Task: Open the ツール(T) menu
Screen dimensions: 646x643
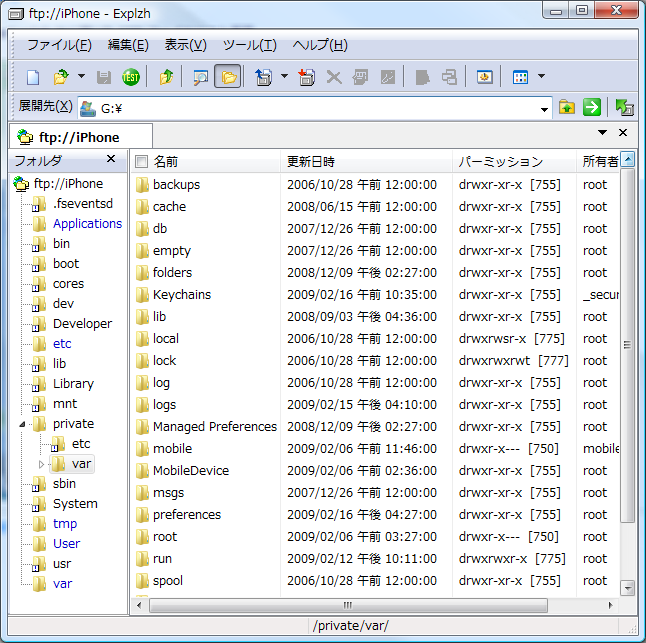Action: tap(250, 44)
